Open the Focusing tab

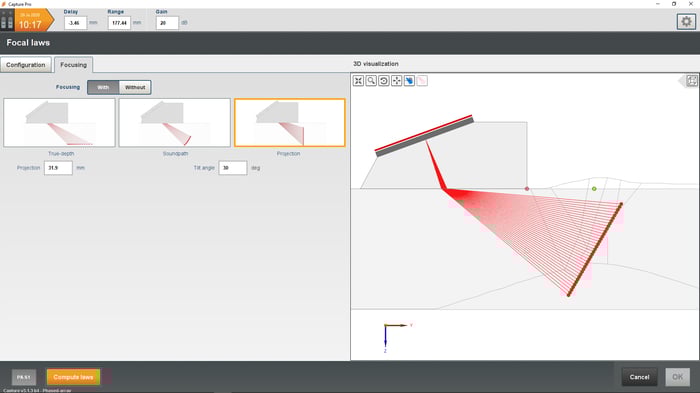[x=74, y=65]
